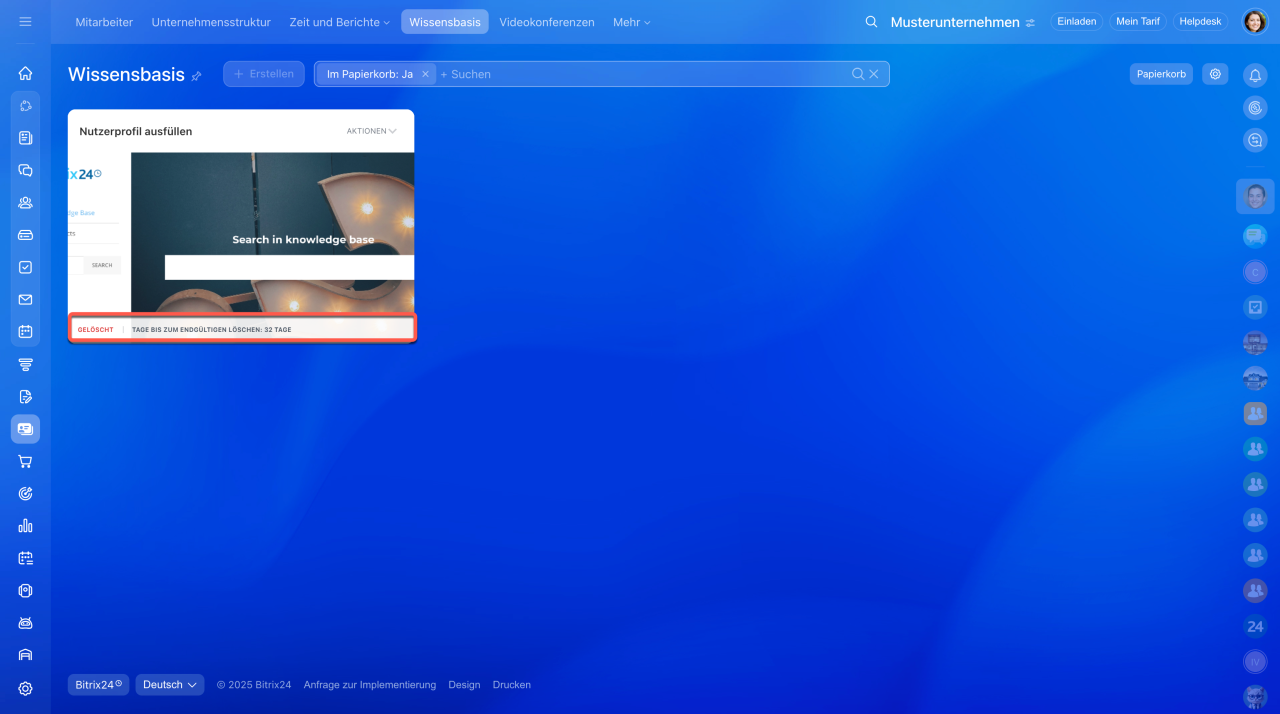Open the mail envelope icon in sidebar
1280x714 pixels.
[x=25, y=299]
